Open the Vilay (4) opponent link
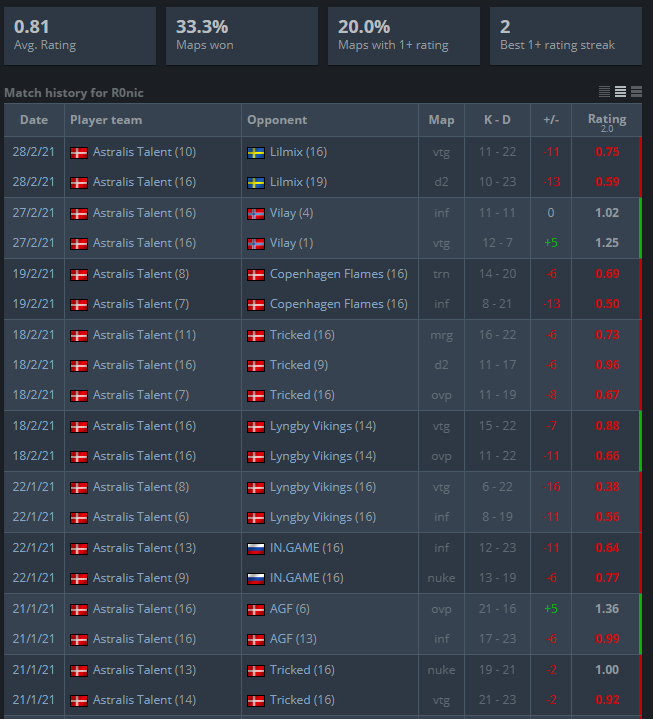This screenshot has height=719, width=653. coord(291,213)
